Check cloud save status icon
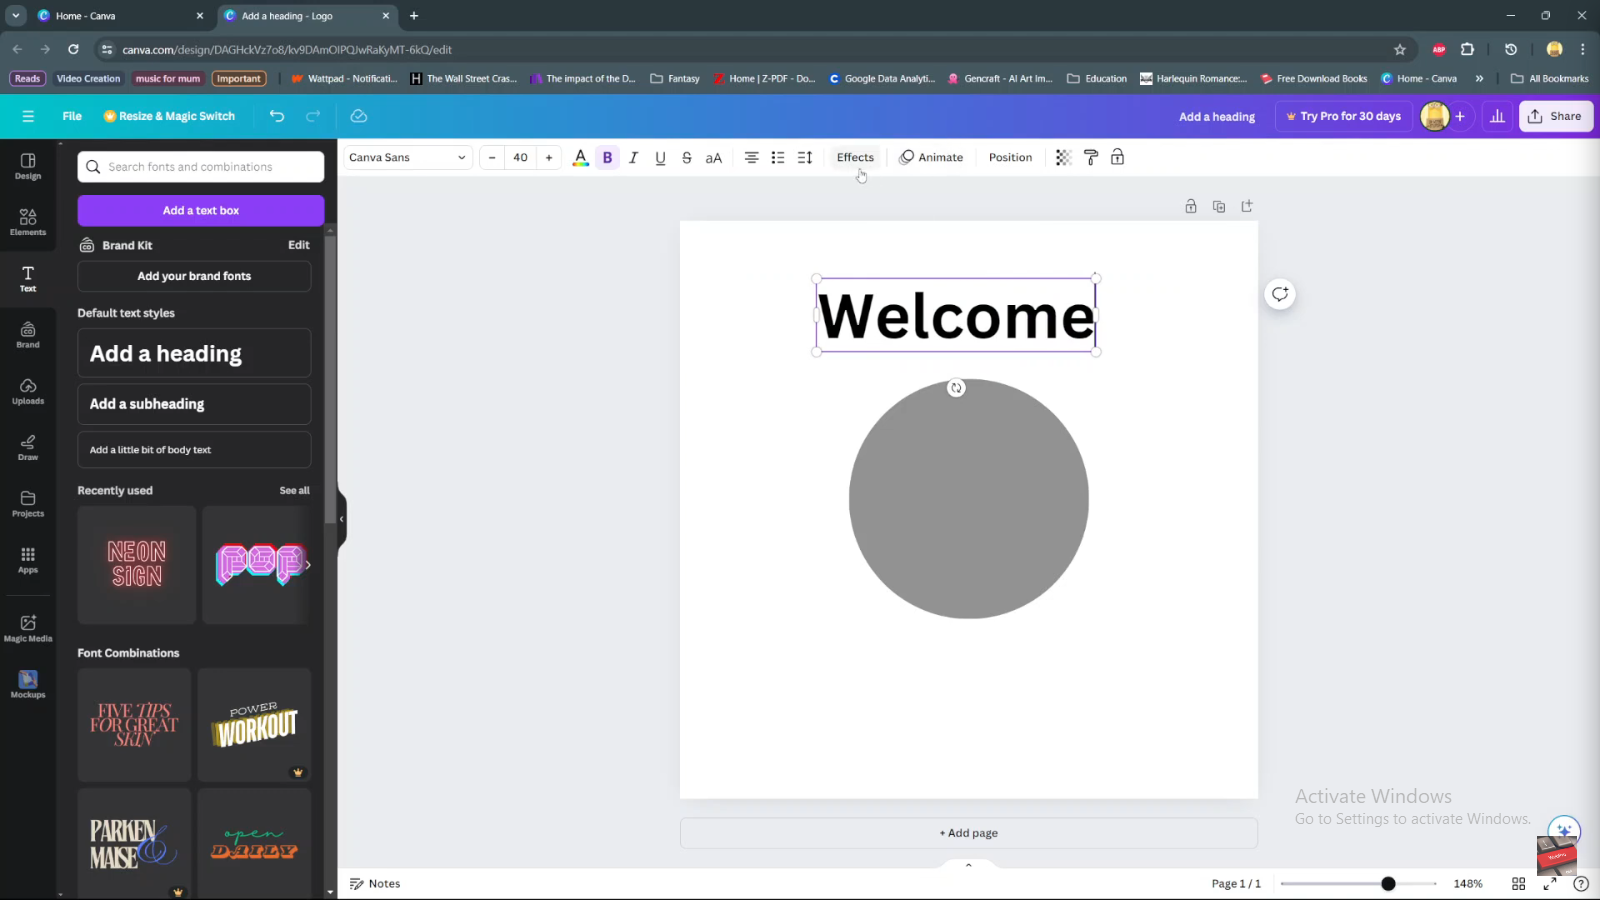Image resolution: width=1600 pixels, height=900 pixels. pos(359,116)
